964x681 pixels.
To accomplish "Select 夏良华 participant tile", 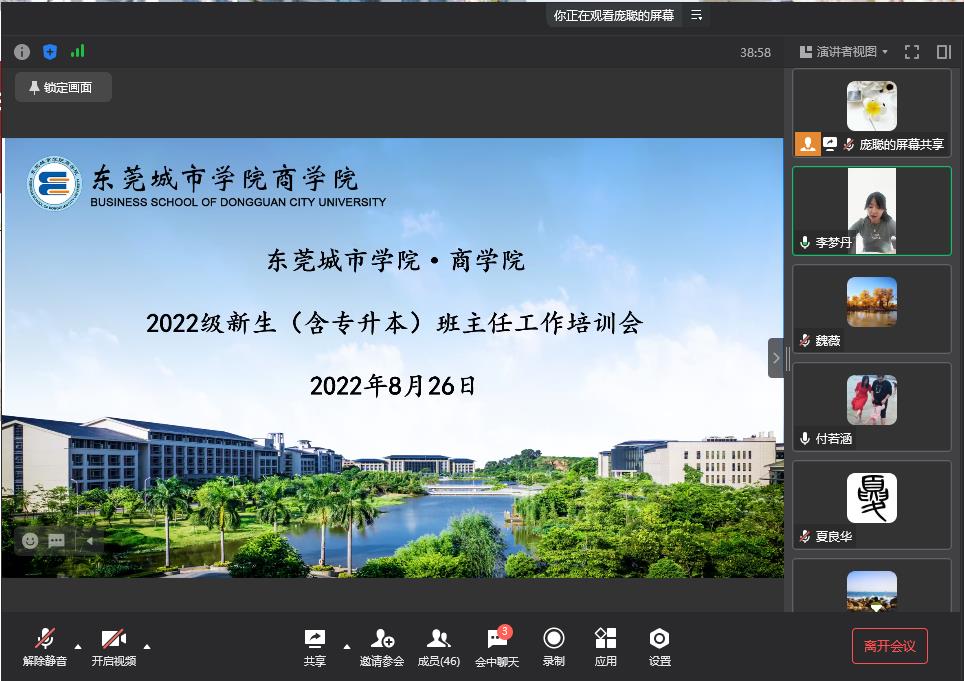I will tap(872, 505).
